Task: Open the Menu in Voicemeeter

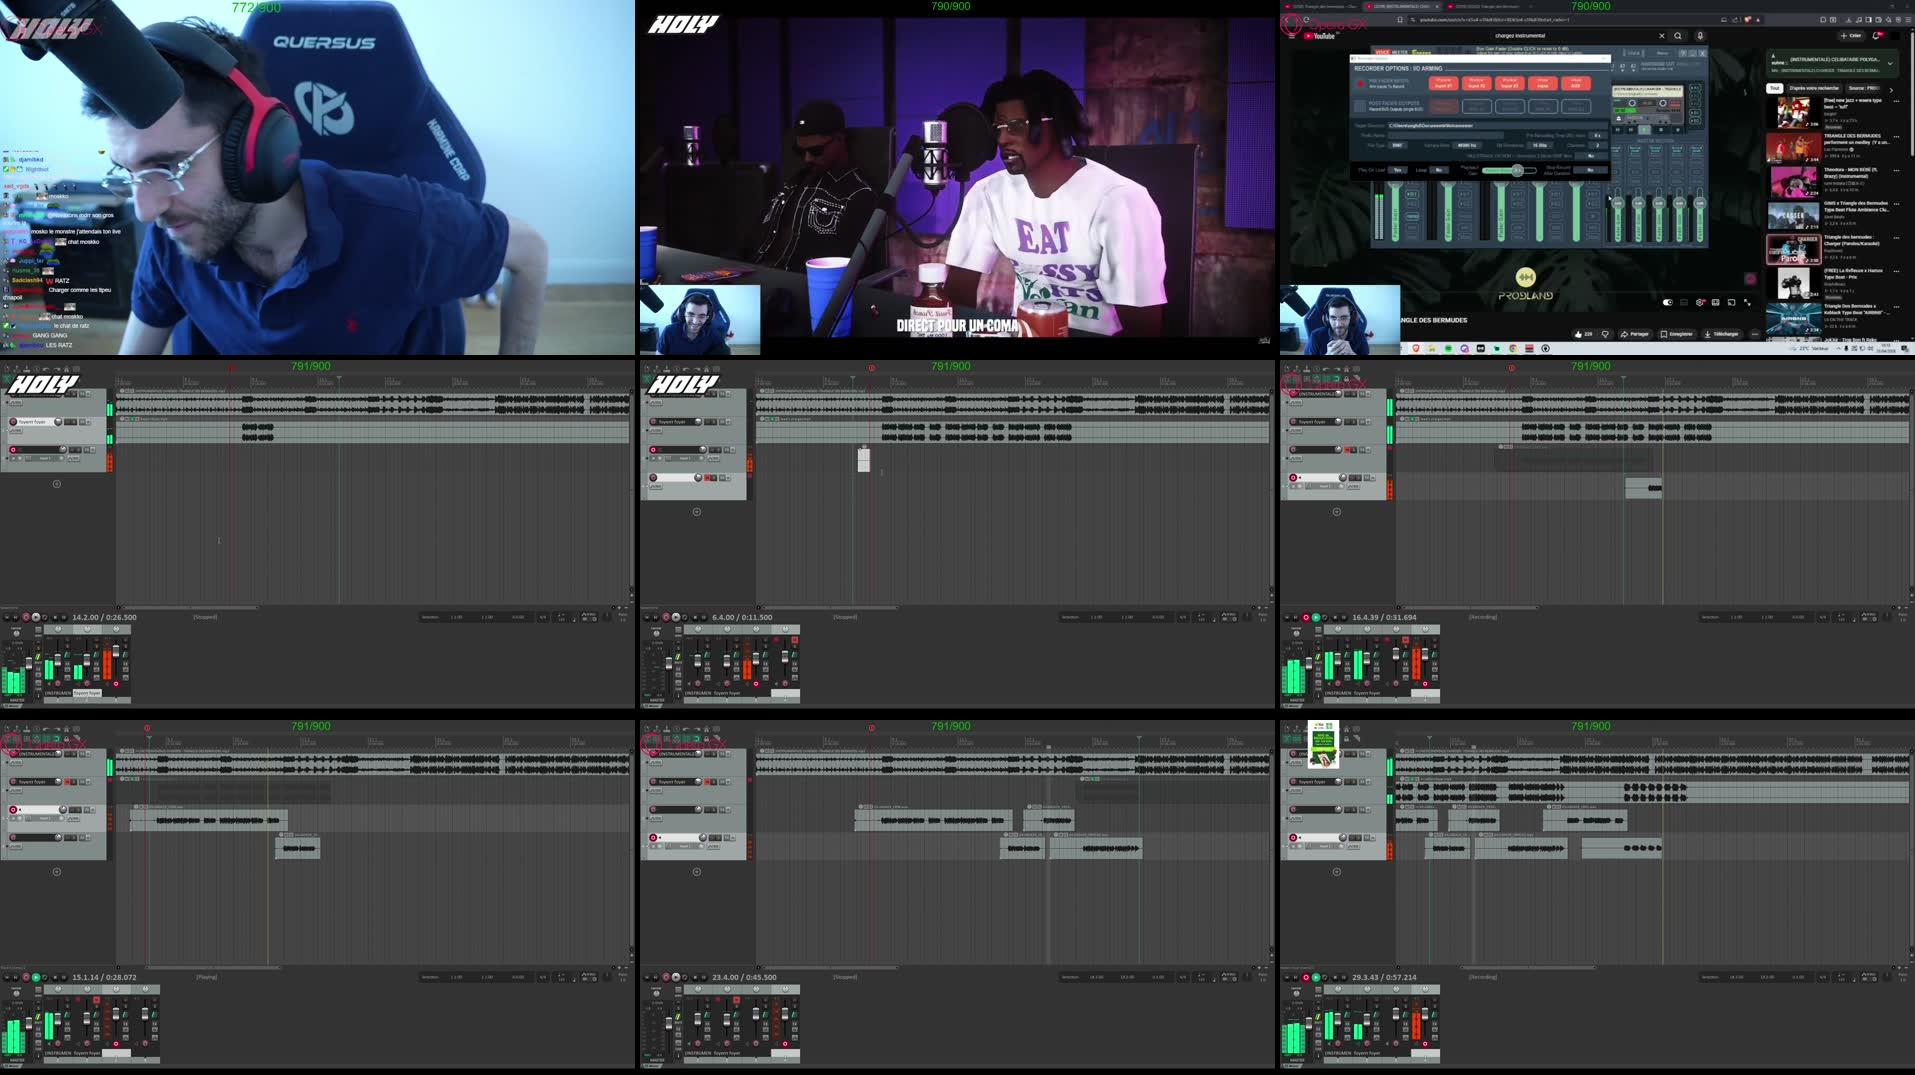Action: [1662, 53]
